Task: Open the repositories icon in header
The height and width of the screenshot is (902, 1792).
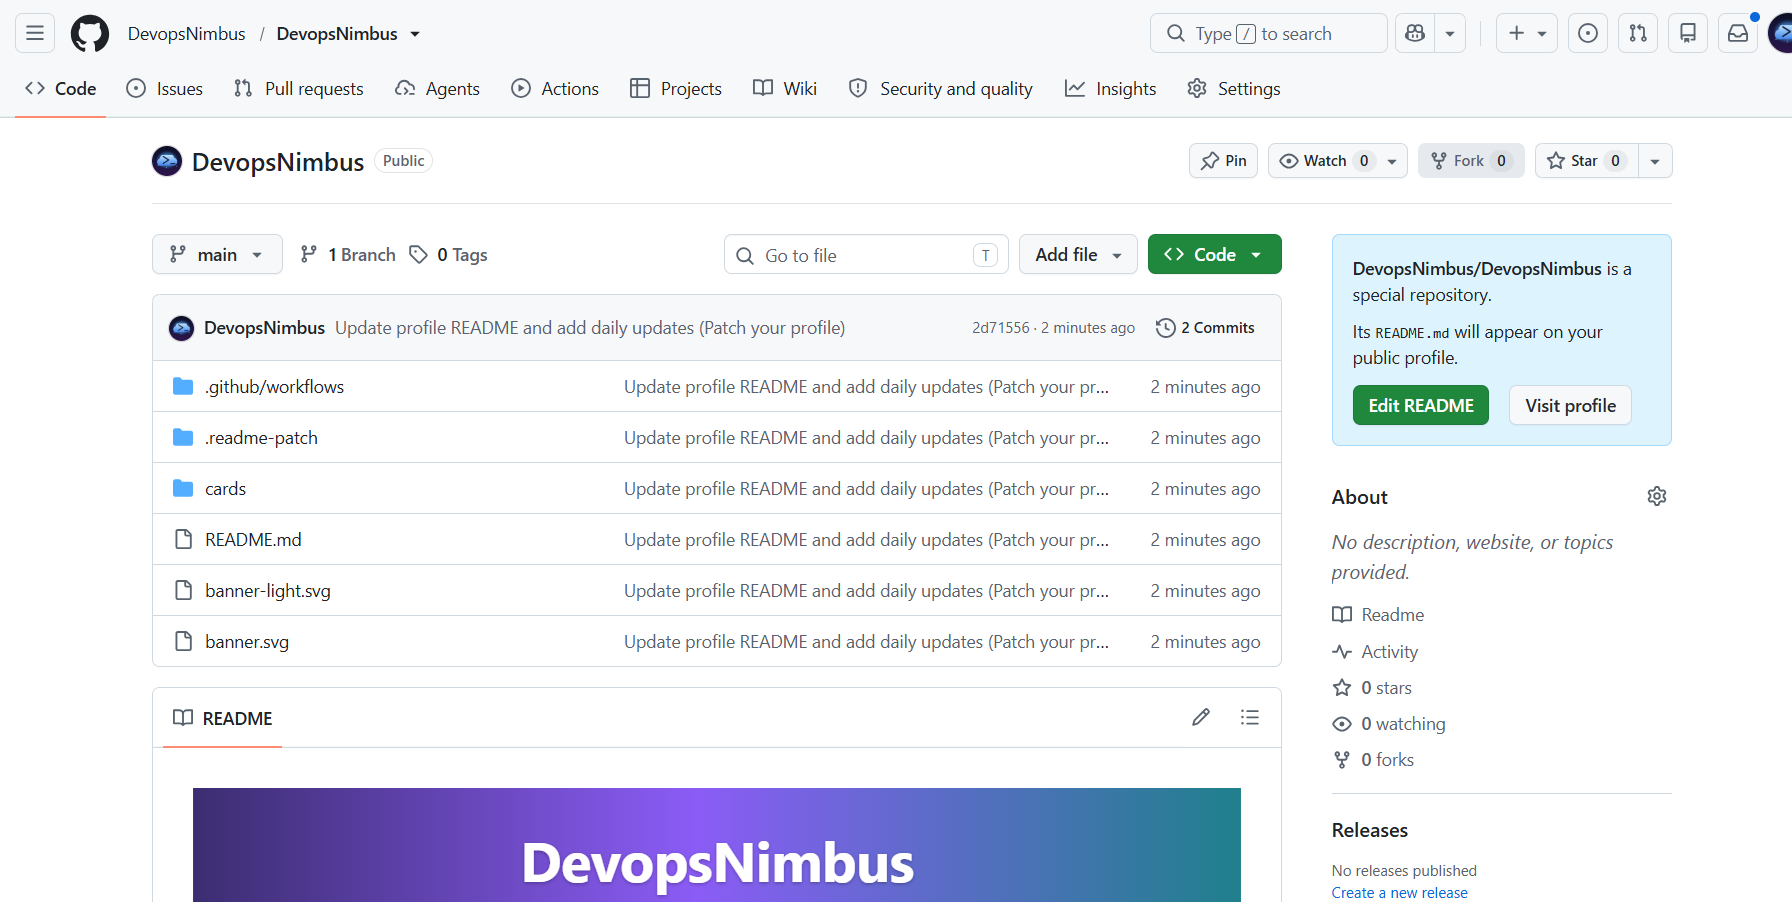Action: click(x=1688, y=33)
